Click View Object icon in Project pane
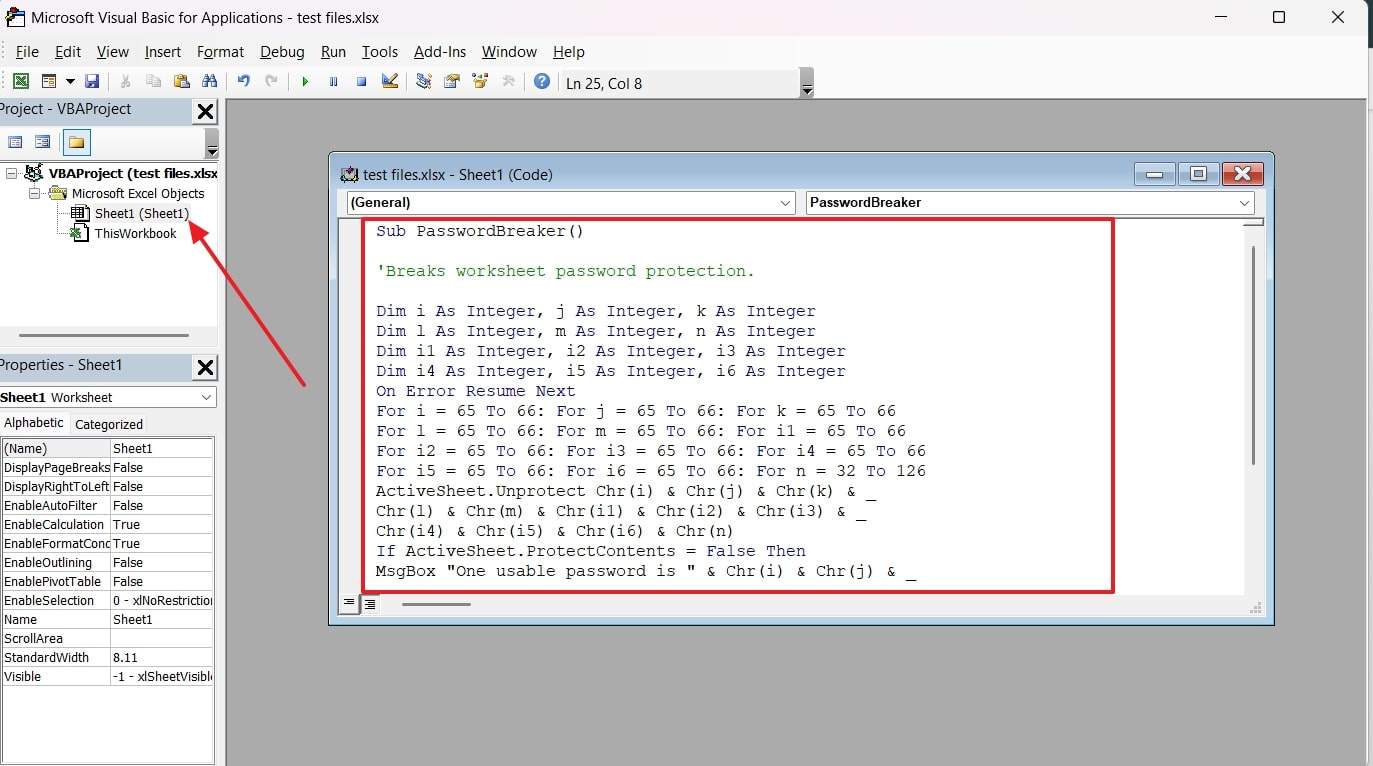This screenshot has height=766, width=1373. [42, 142]
